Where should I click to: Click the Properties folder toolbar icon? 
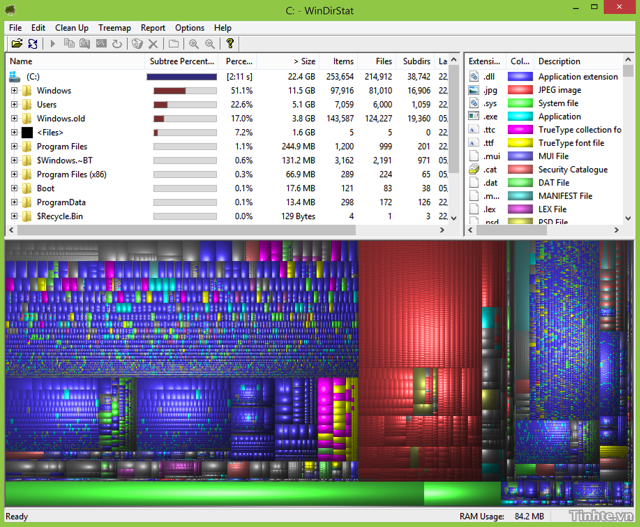click(x=174, y=43)
